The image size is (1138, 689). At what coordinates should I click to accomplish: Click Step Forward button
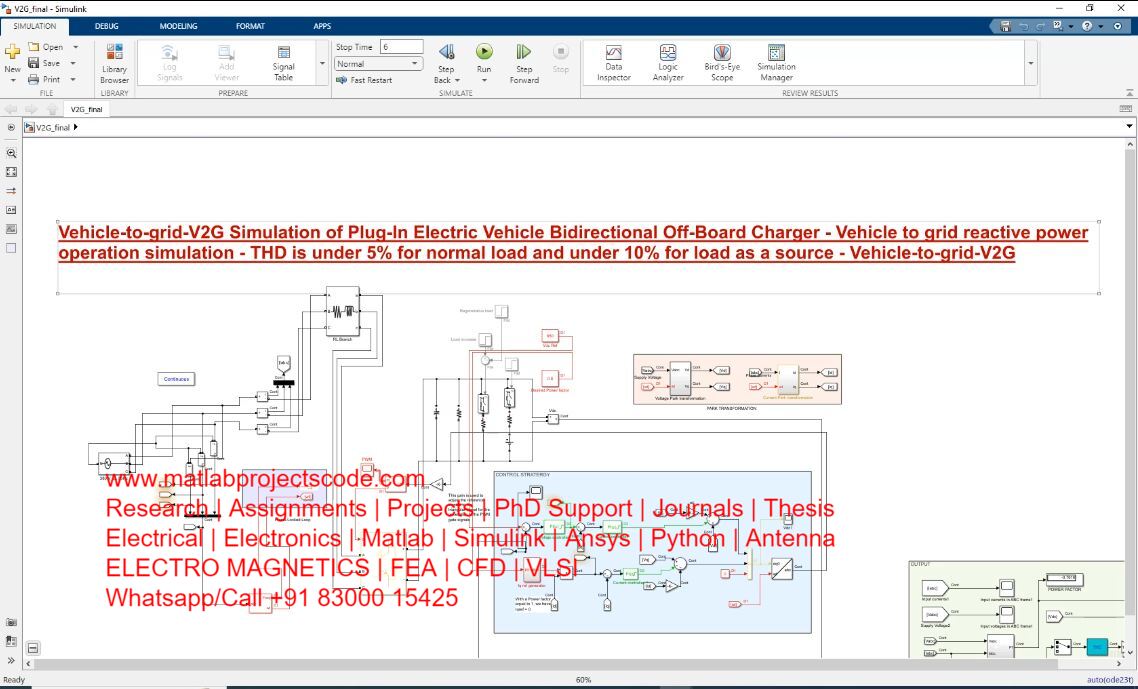[x=524, y=64]
